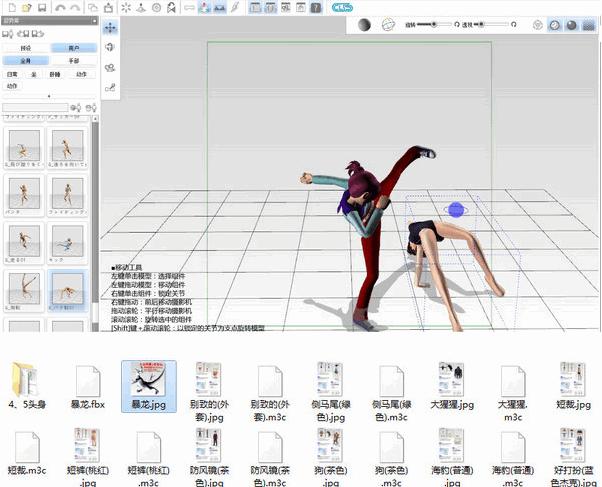Click the paste object toolbar icon
The width and height of the screenshot is (602, 487).
tap(109, 7)
